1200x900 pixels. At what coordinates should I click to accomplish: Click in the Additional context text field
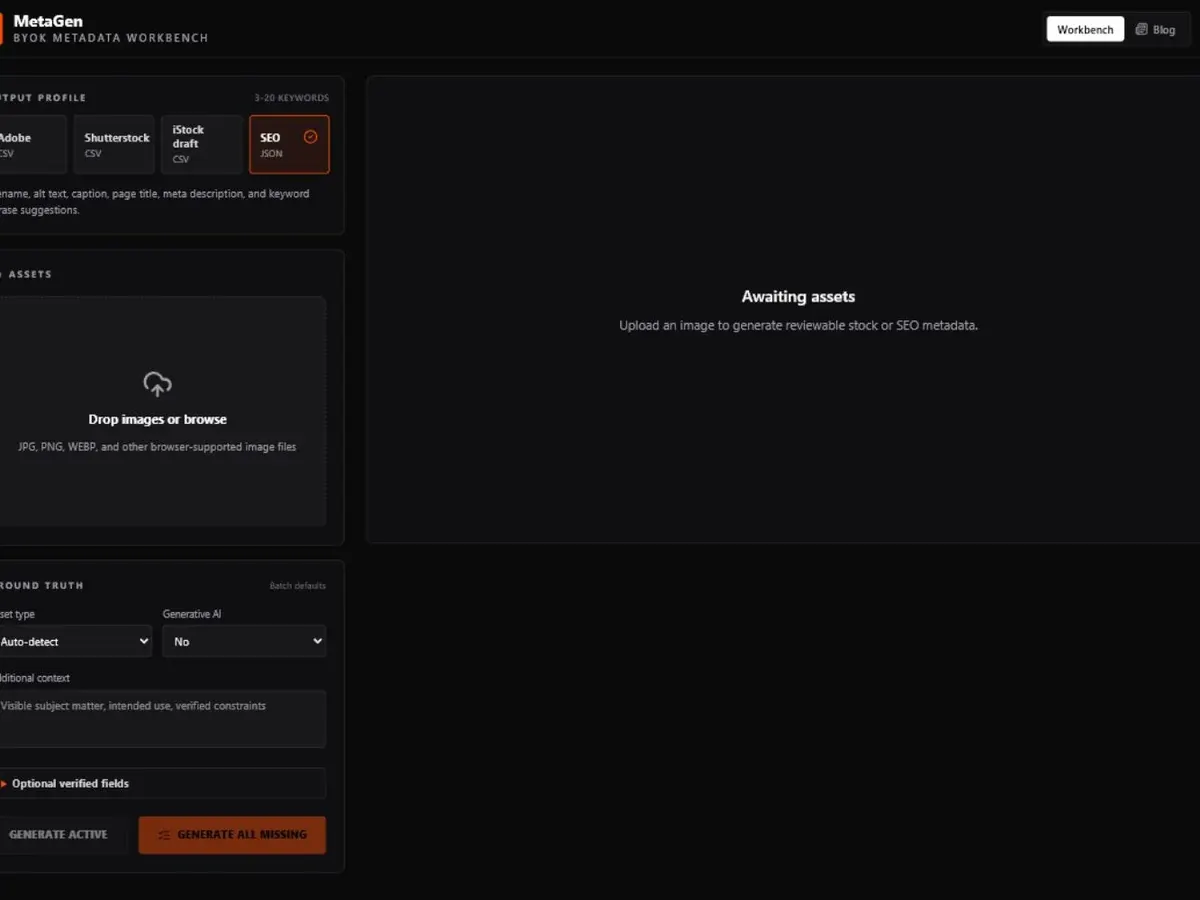pyautogui.click(x=162, y=719)
